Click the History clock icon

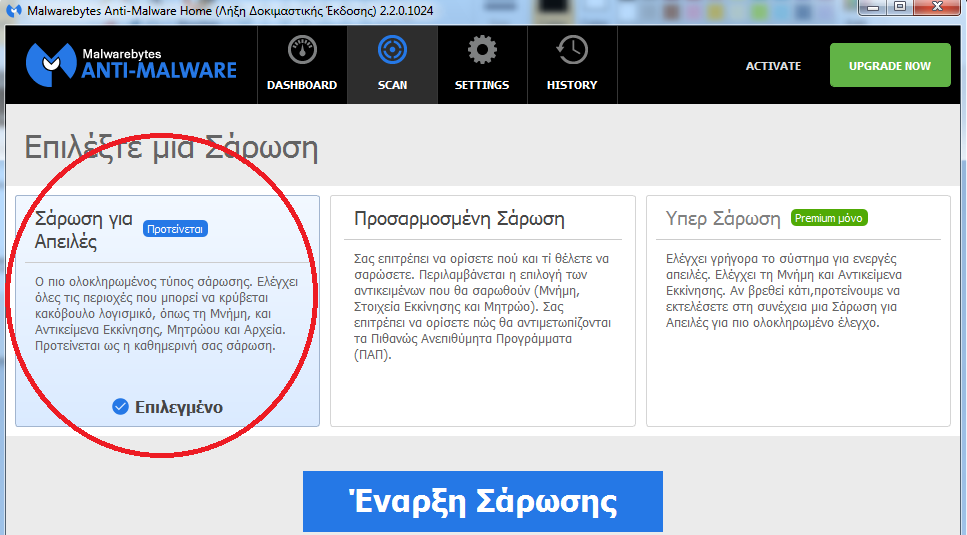pos(572,50)
